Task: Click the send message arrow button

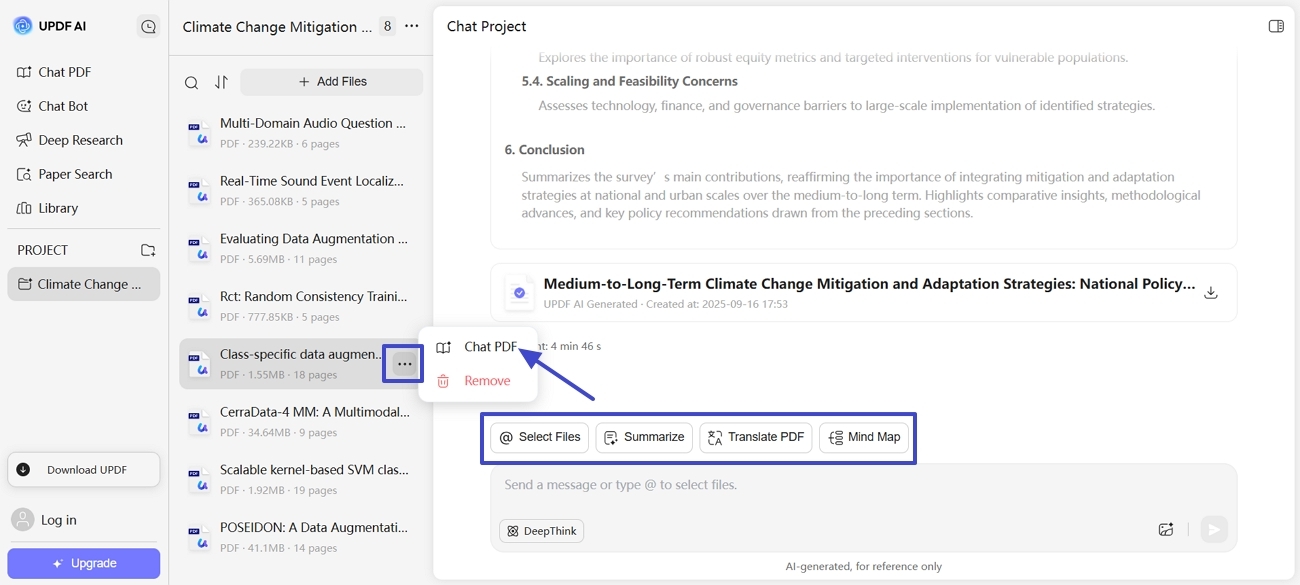Action: pos(1213,530)
